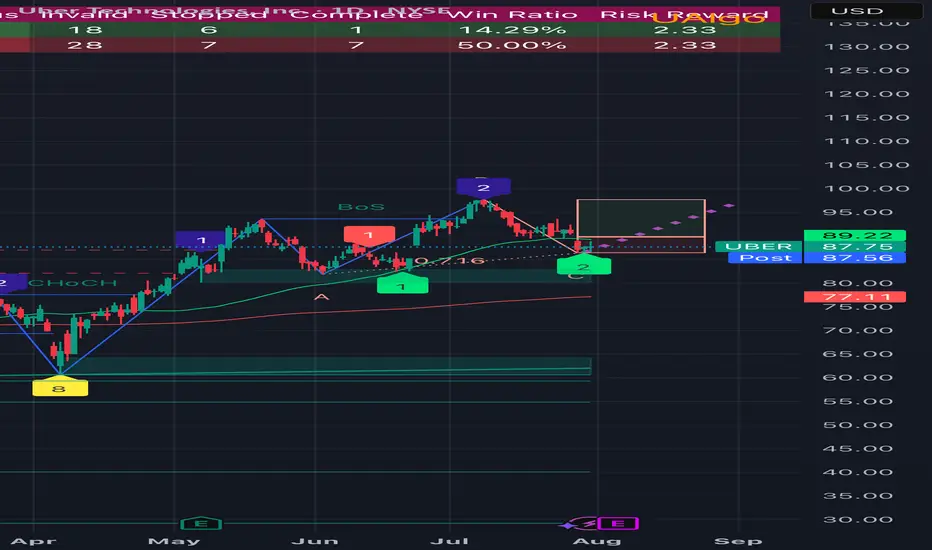Click the UBER symbol price label

(758, 246)
